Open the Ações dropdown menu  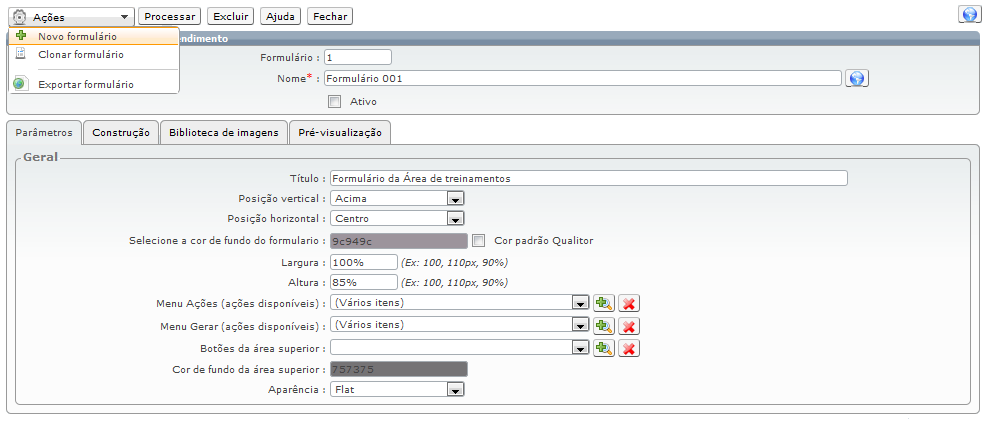pyautogui.click(x=71, y=17)
